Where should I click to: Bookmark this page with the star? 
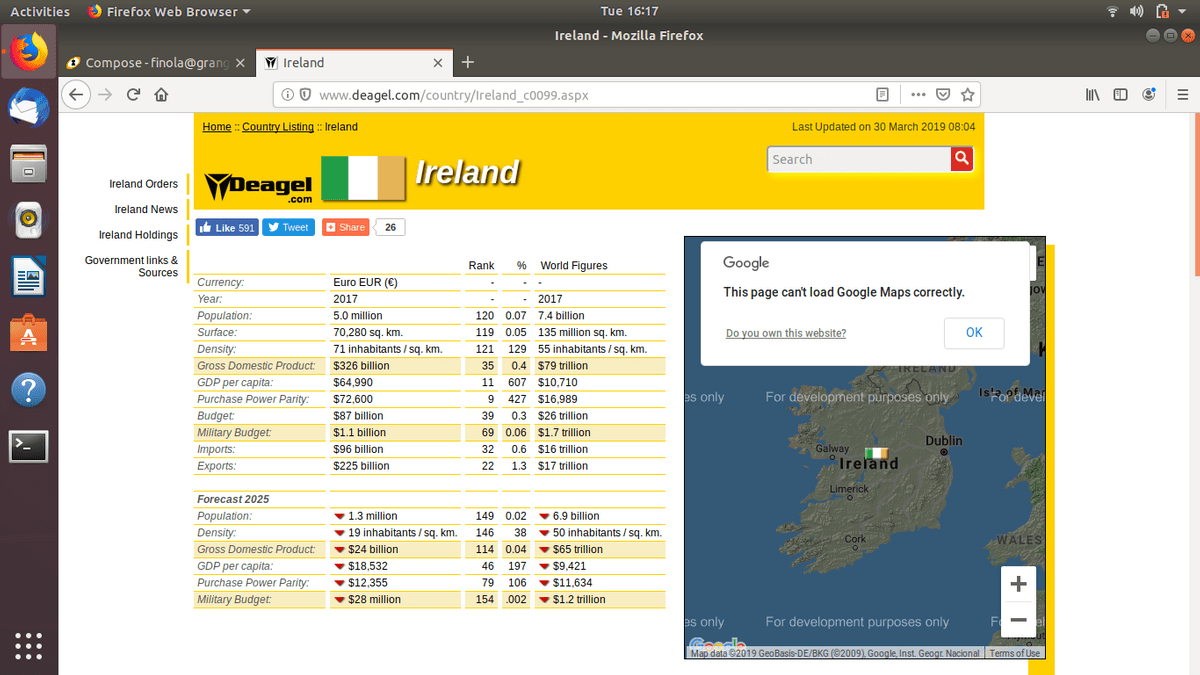tap(967, 95)
